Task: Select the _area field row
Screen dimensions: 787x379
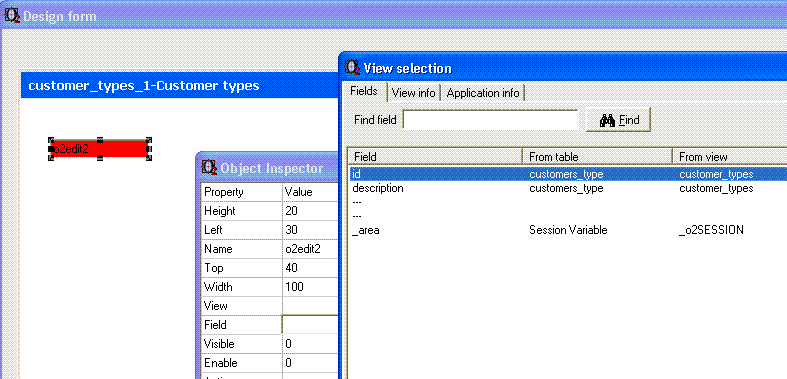Action: click(x=568, y=230)
